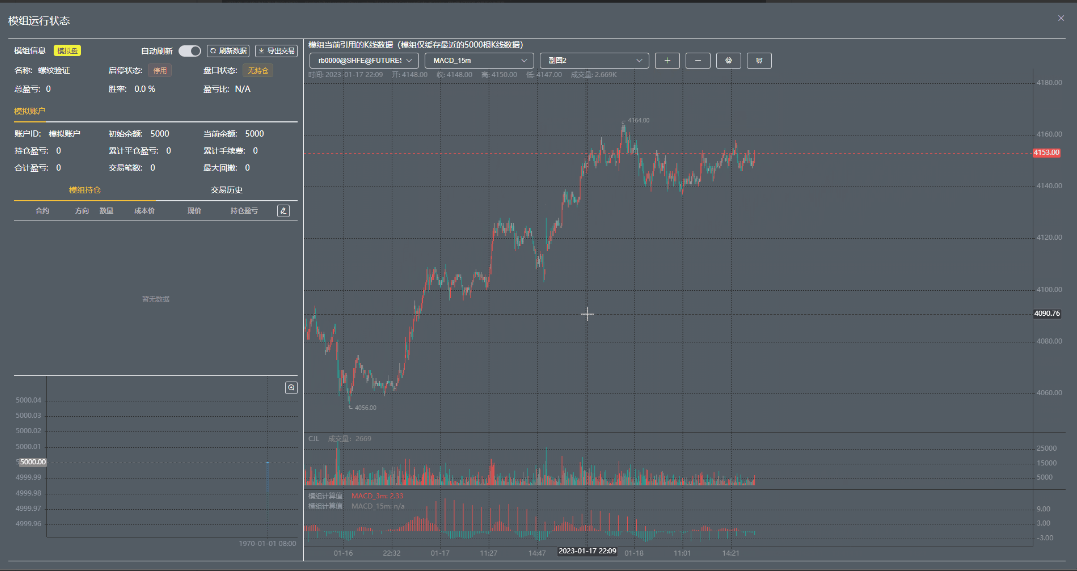1077x571 pixels.
Task: Click the edit icon in positions table header
Action: [x=283, y=211]
